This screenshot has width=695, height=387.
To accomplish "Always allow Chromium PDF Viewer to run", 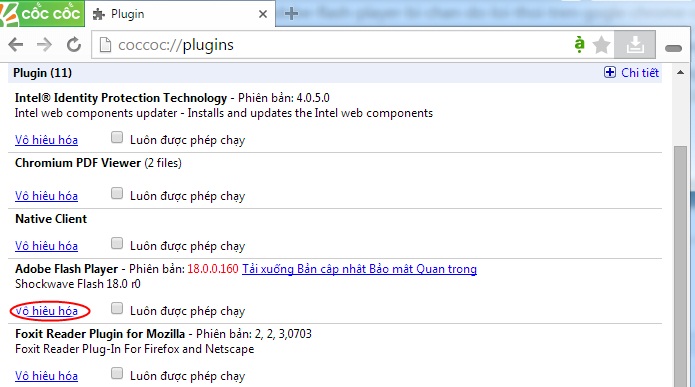I will [x=117, y=193].
